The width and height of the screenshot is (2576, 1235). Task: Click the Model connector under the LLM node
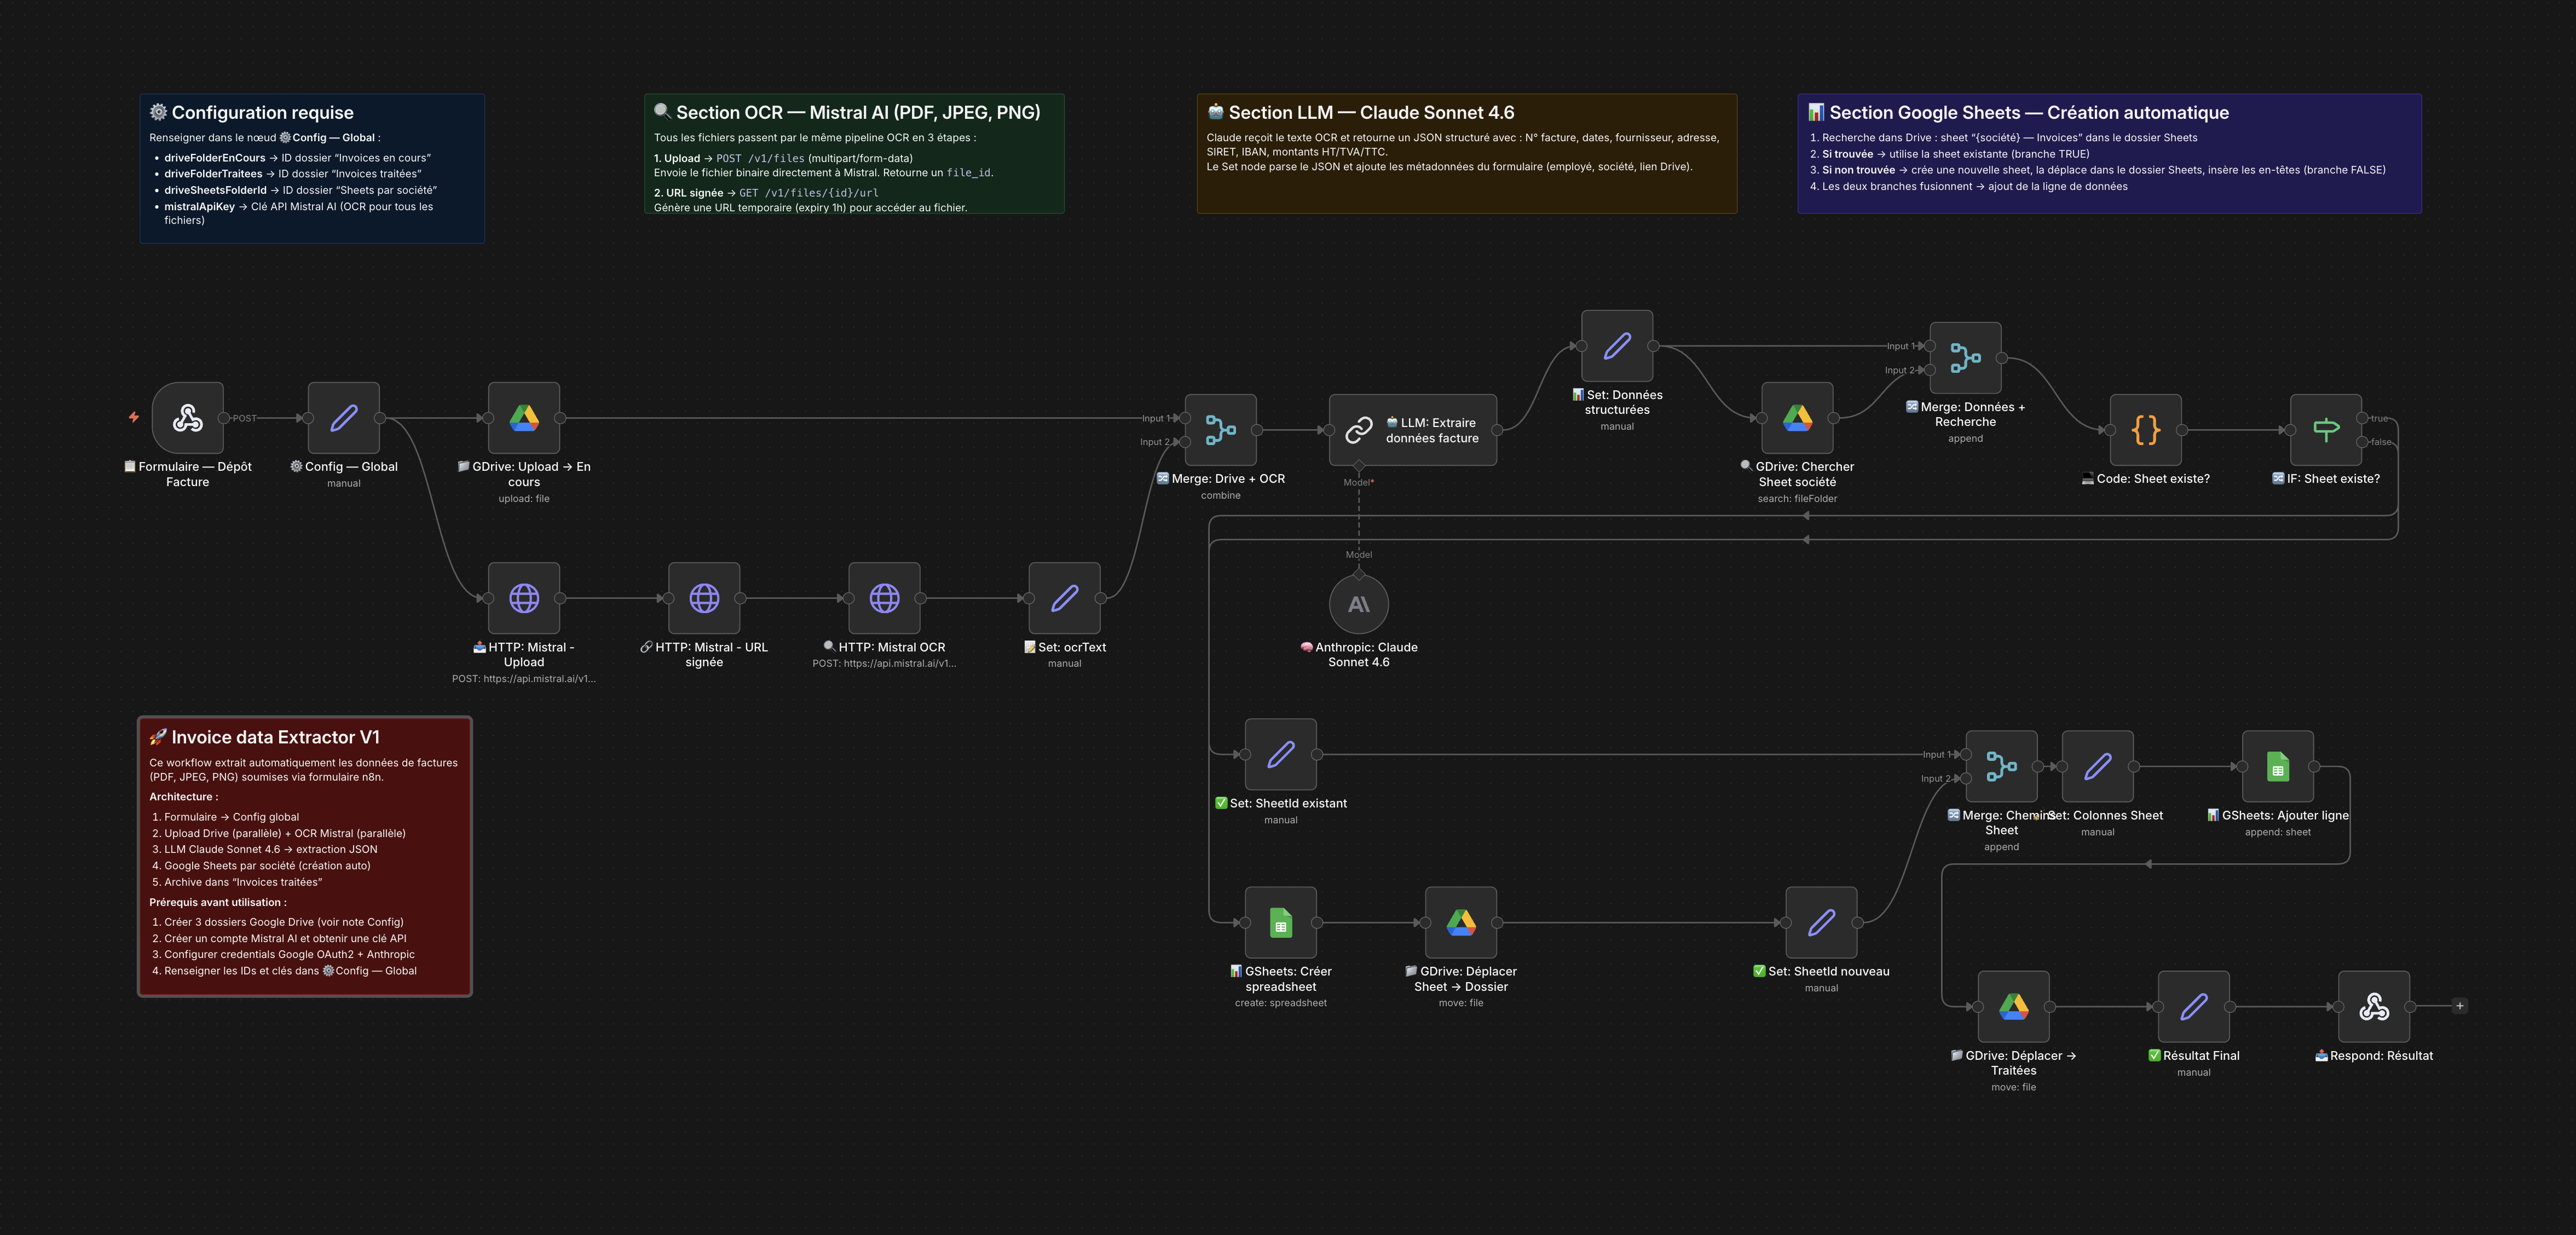tap(1359, 466)
